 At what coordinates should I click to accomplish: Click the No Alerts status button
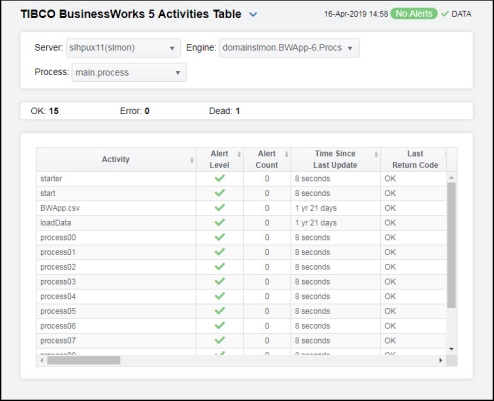pyautogui.click(x=414, y=14)
